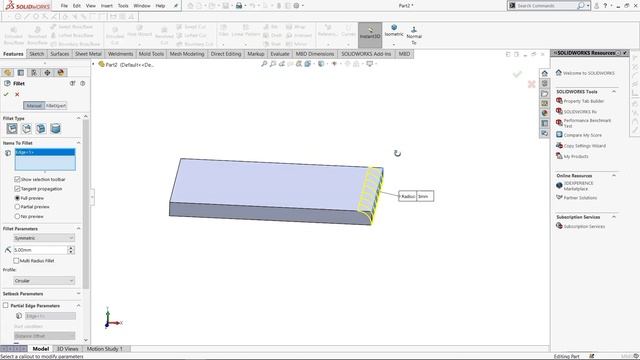Collapse the SOLIDWORKS Tools section

tap(614, 91)
